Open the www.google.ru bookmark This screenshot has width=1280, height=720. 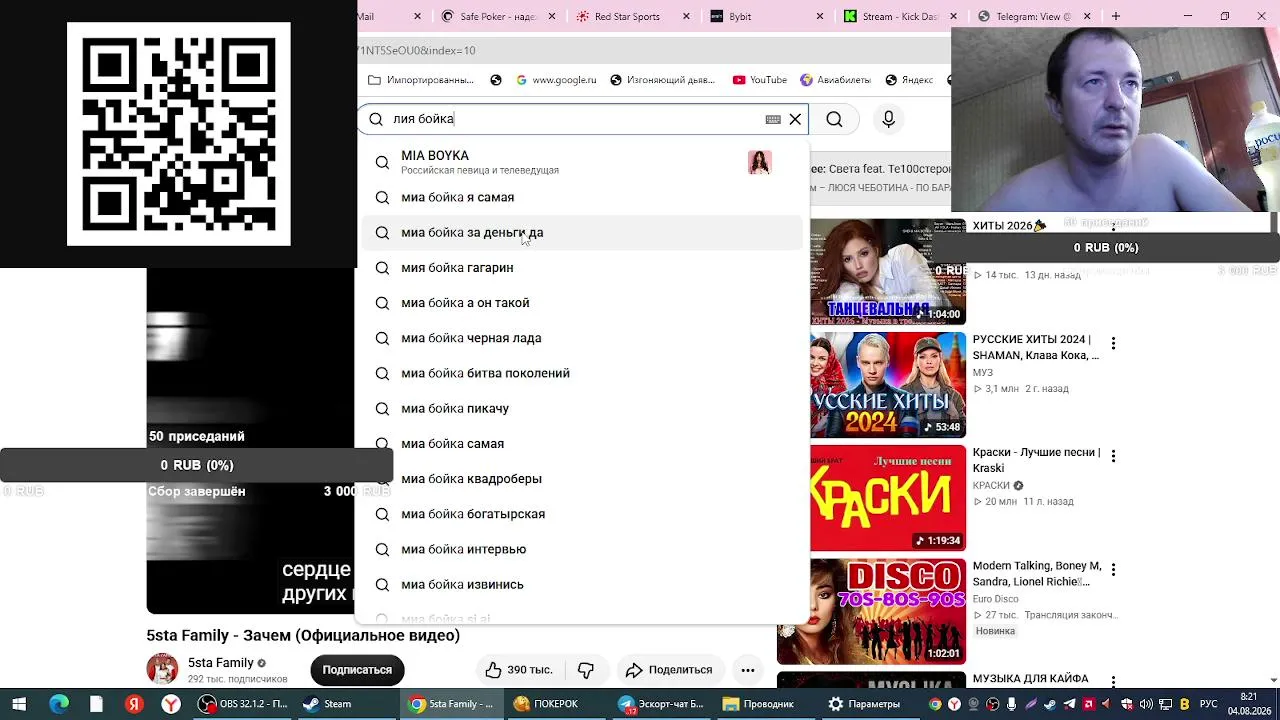point(556,80)
